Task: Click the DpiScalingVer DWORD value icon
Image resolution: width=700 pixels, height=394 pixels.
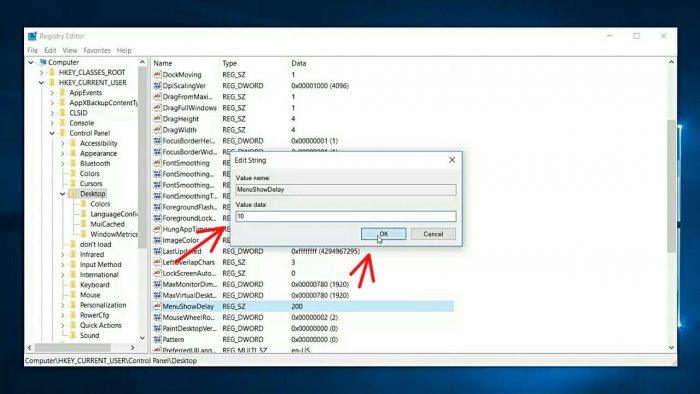Action: pos(157,86)
